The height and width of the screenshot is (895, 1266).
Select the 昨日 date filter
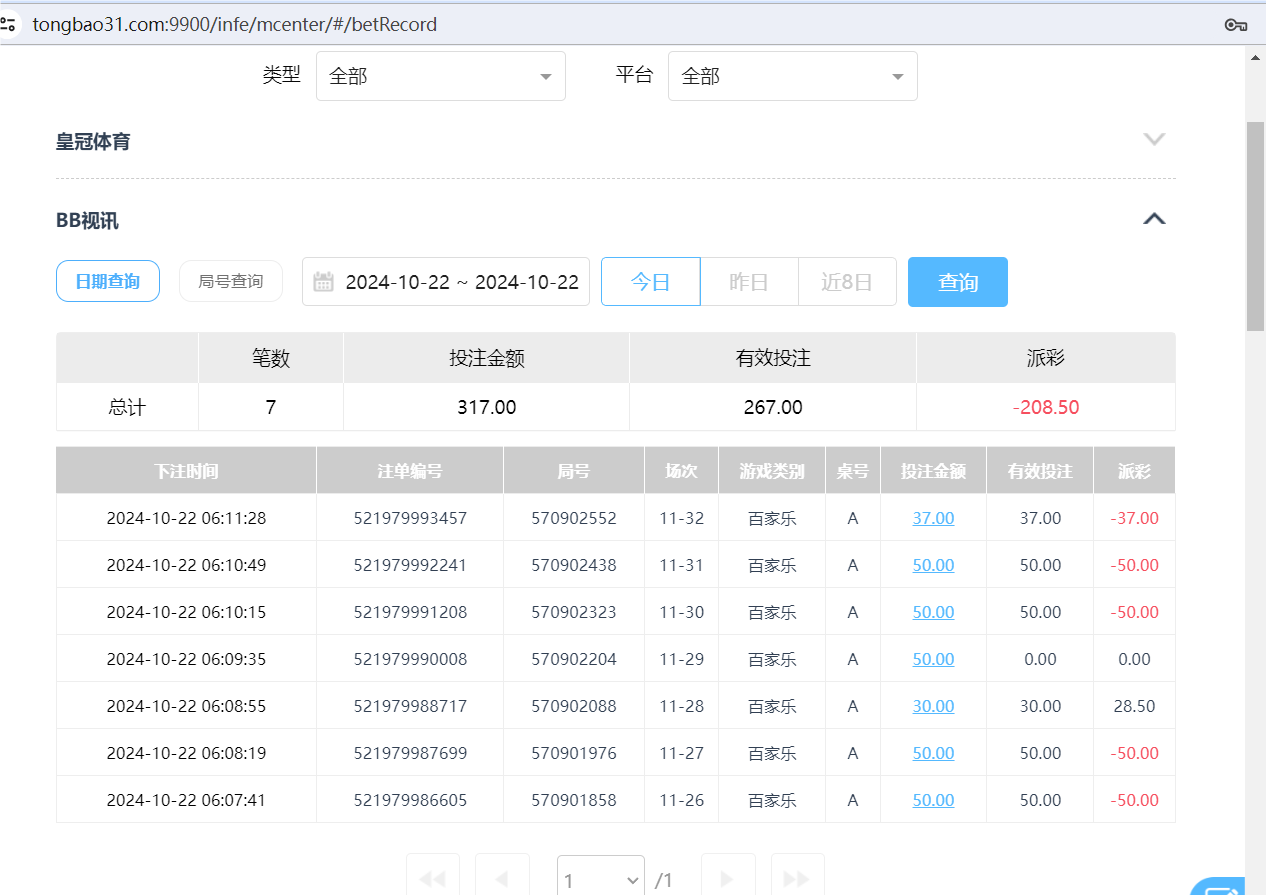(748, 282)
